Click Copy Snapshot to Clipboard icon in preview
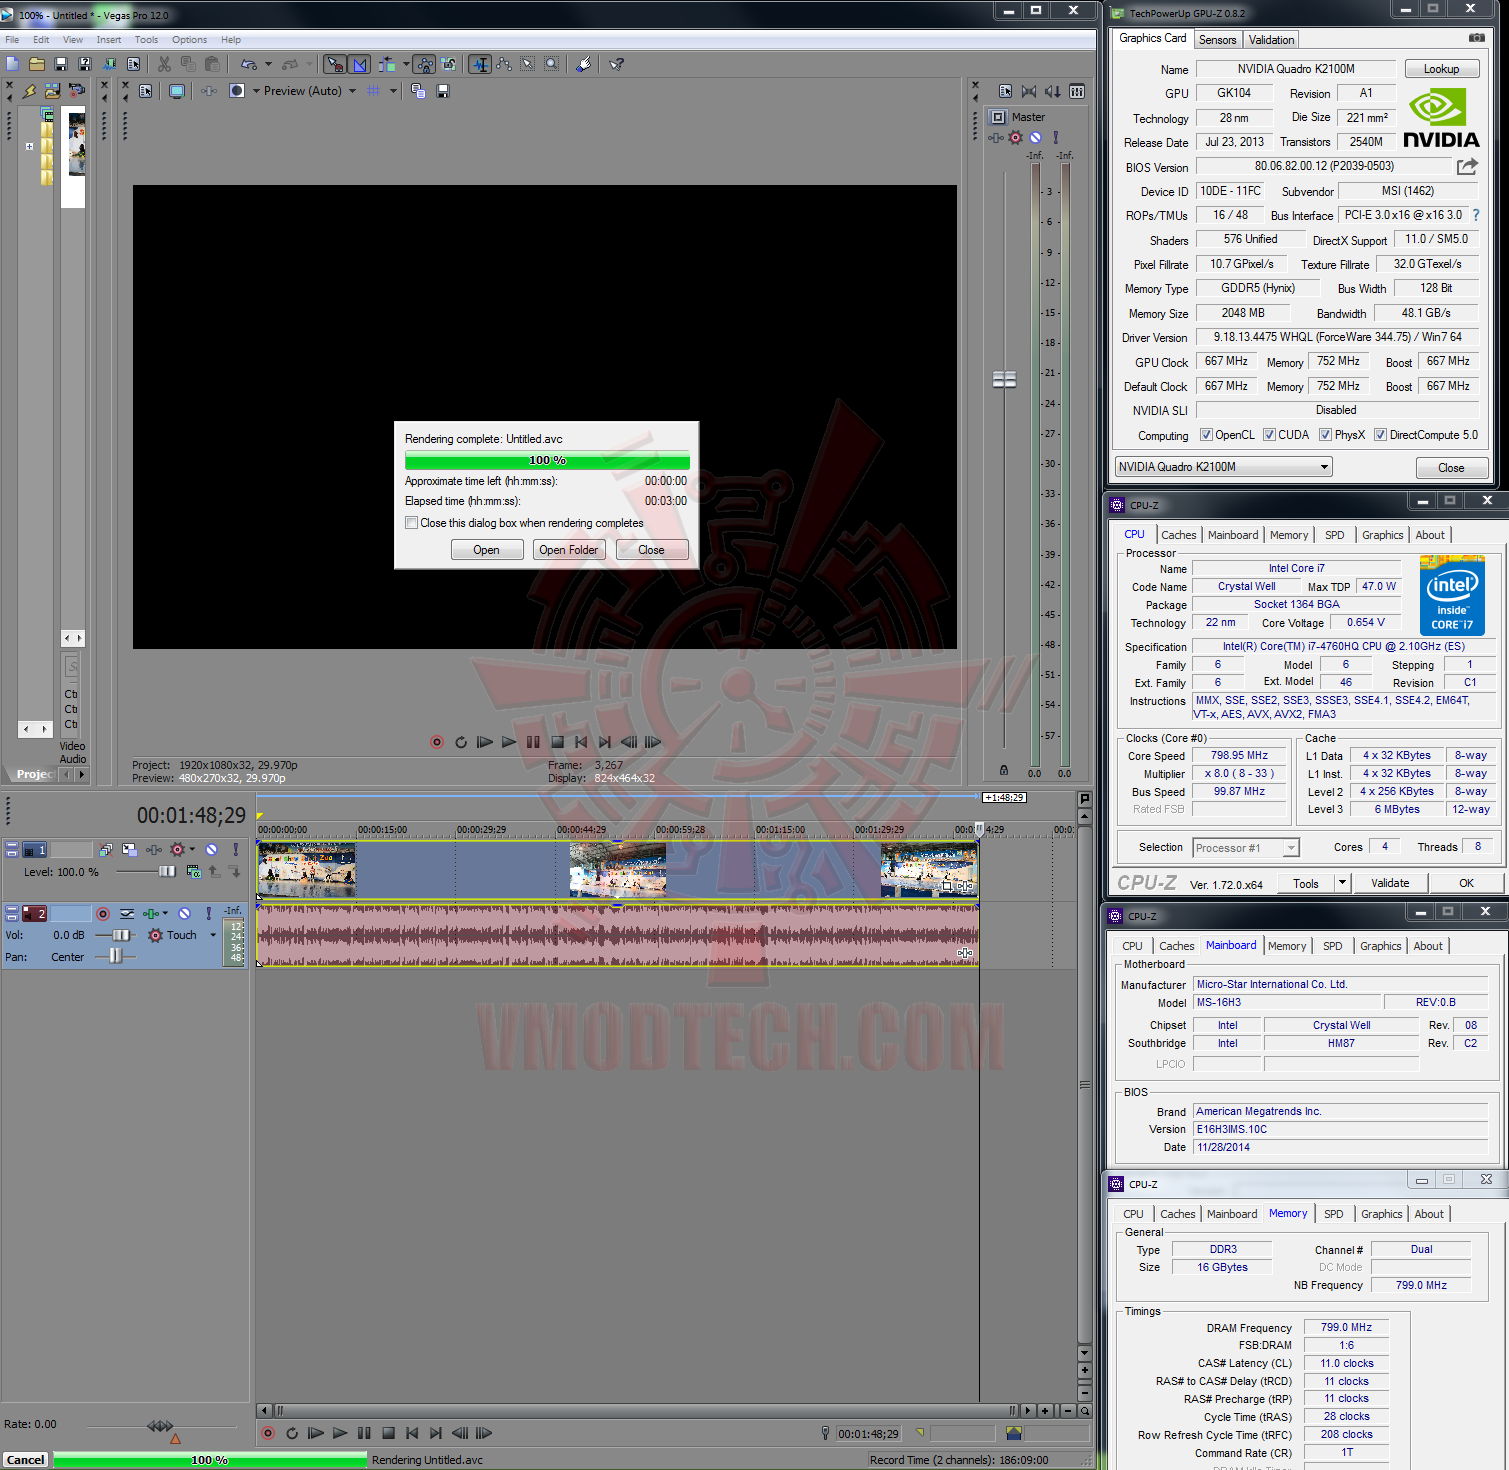This screenshot has height=1470, width=1509. [x=418, y=91]
